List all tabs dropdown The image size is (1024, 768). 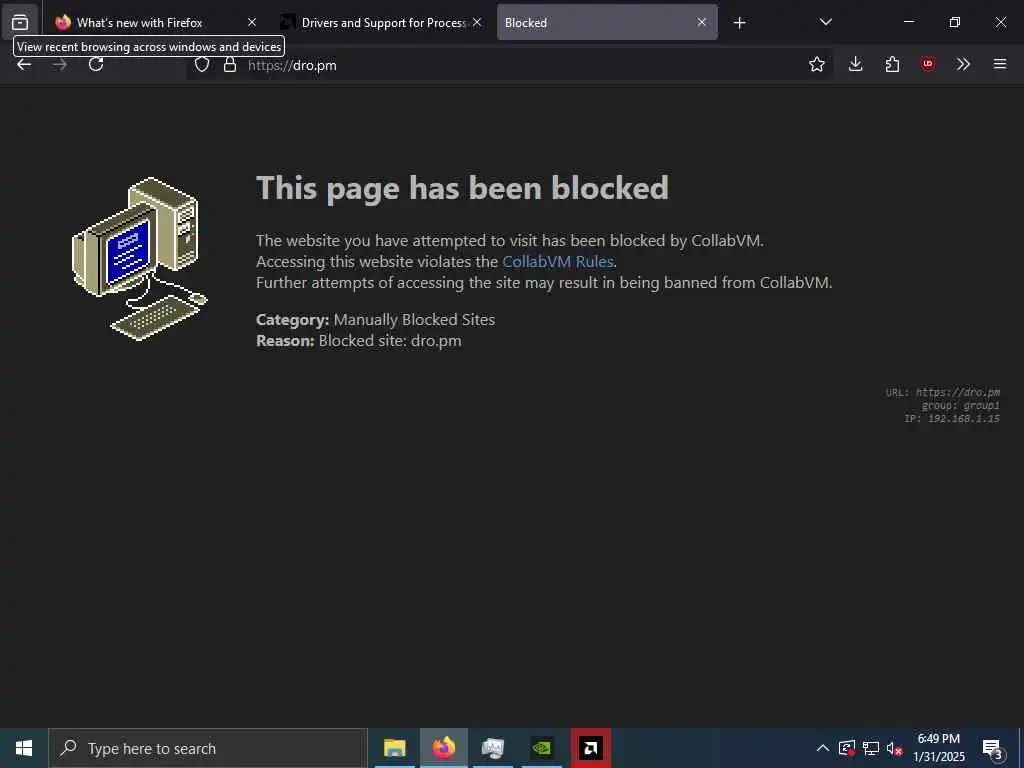[825, 22]
